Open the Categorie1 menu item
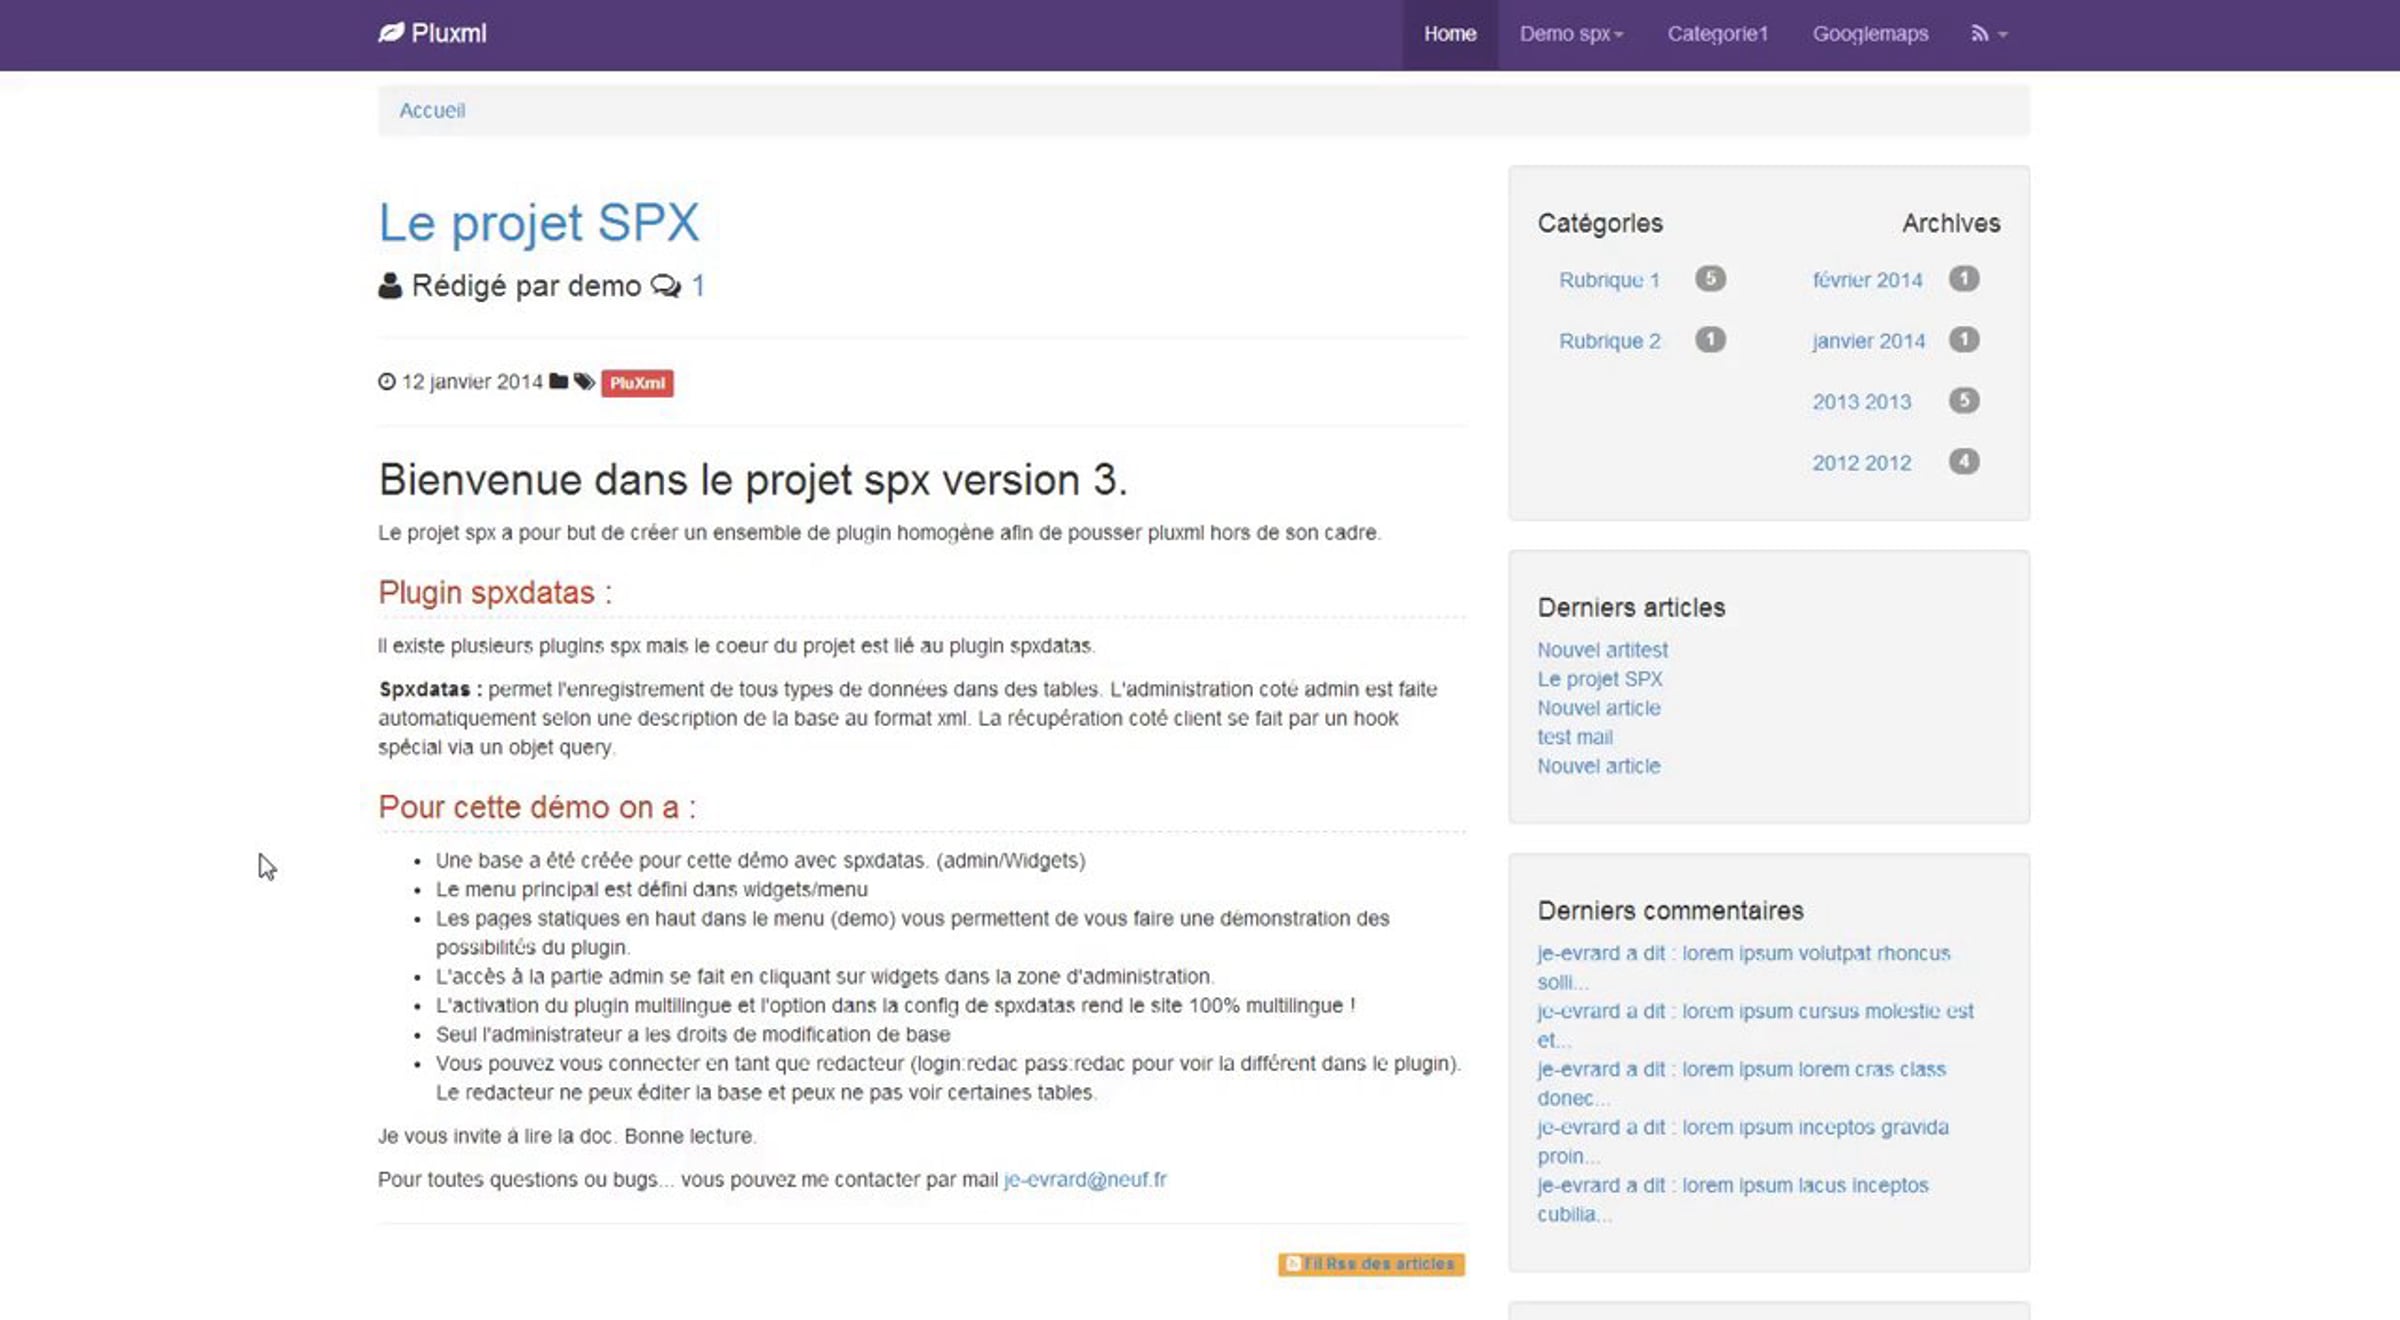2400x1320 pixels. pyautogui.click(x=1717, y=34)
